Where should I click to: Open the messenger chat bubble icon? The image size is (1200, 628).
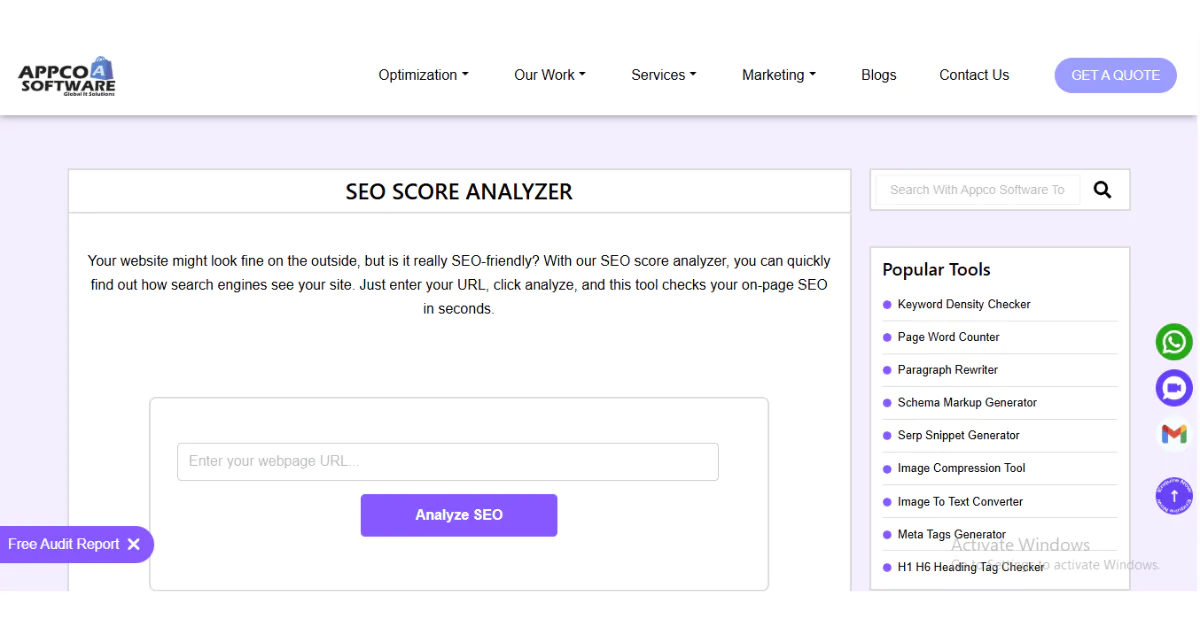(1173, 388)
